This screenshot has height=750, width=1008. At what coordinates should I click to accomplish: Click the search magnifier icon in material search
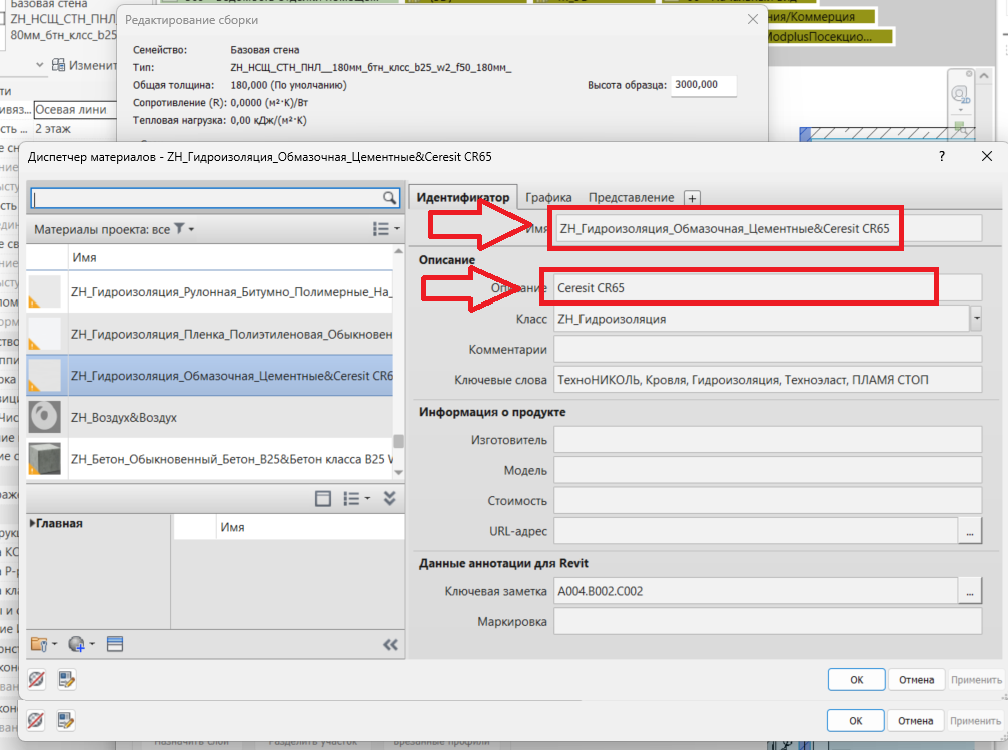click(389, 198)
